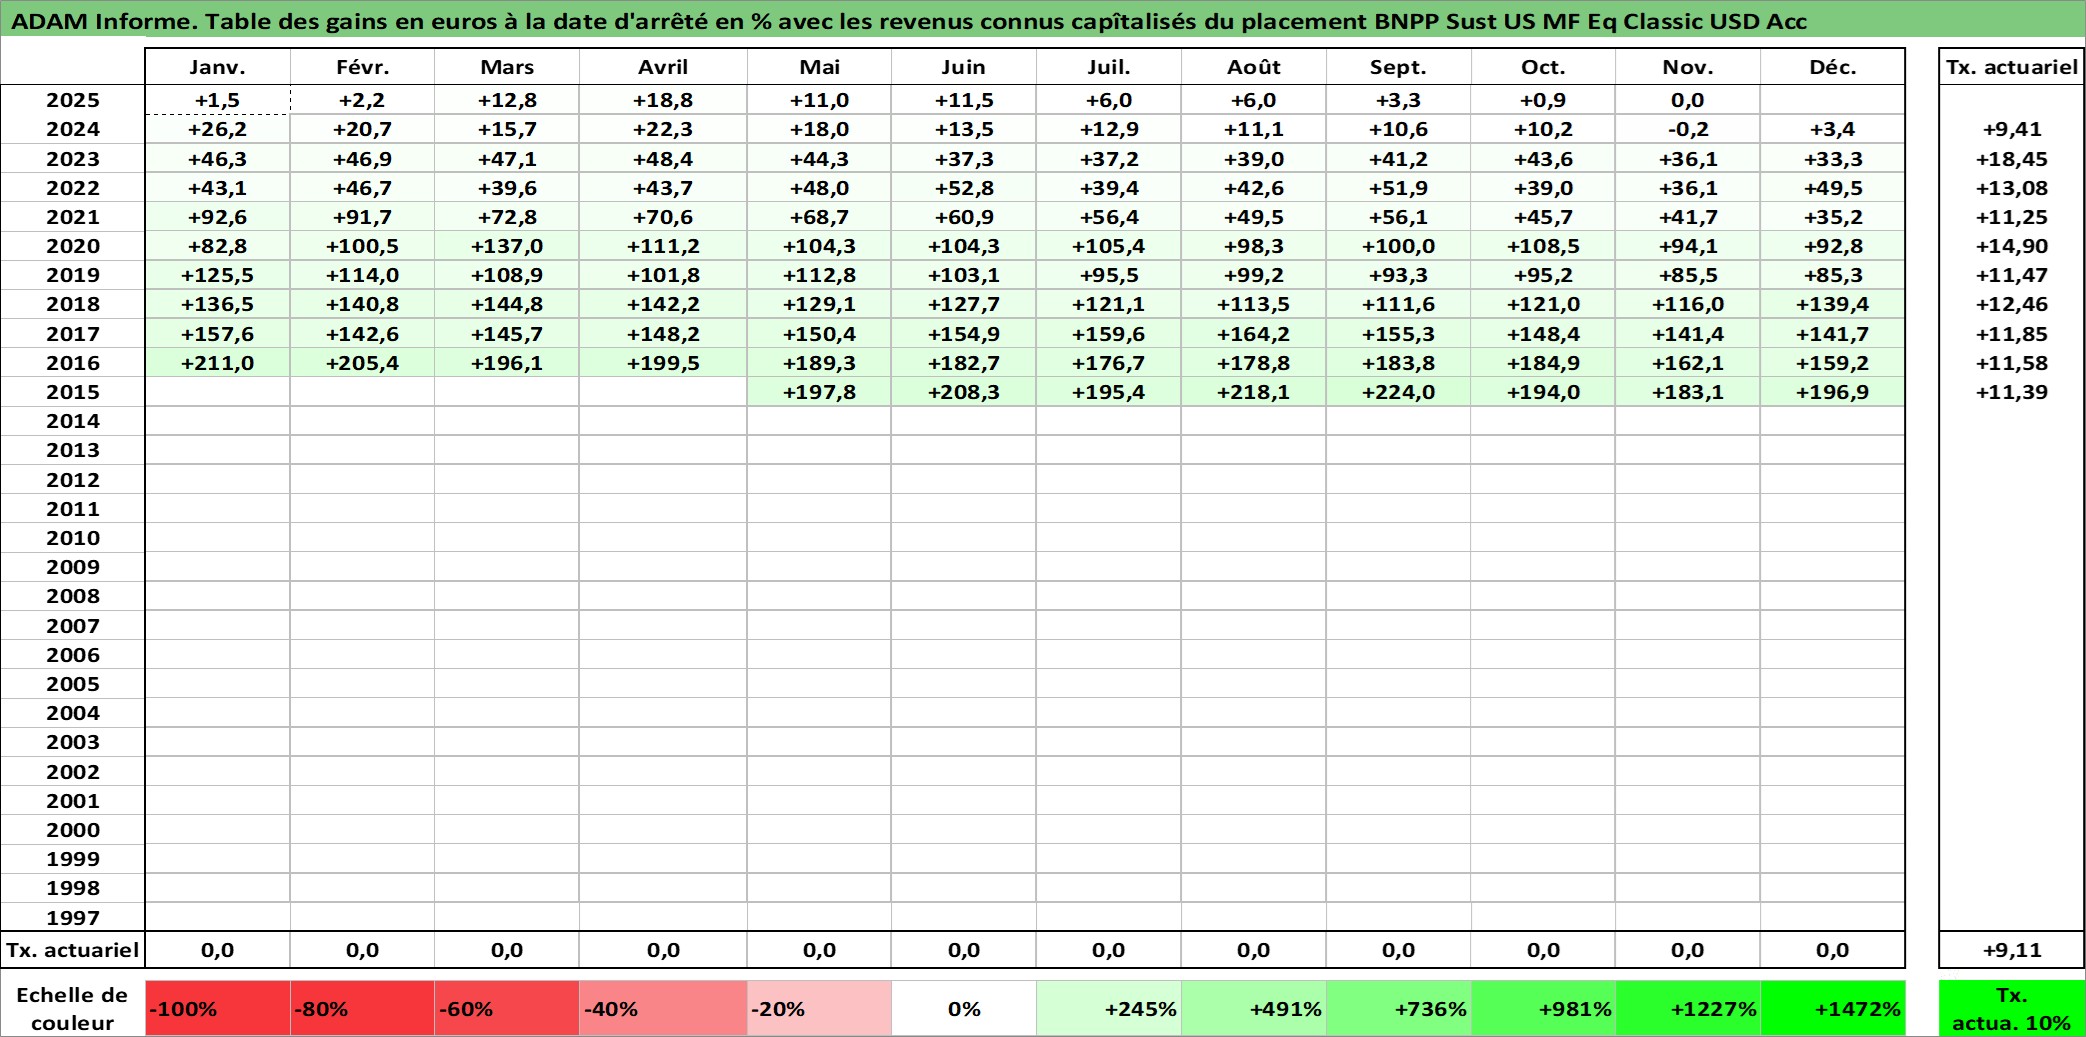Click the -60% color scale swatch

[507, 1008]
